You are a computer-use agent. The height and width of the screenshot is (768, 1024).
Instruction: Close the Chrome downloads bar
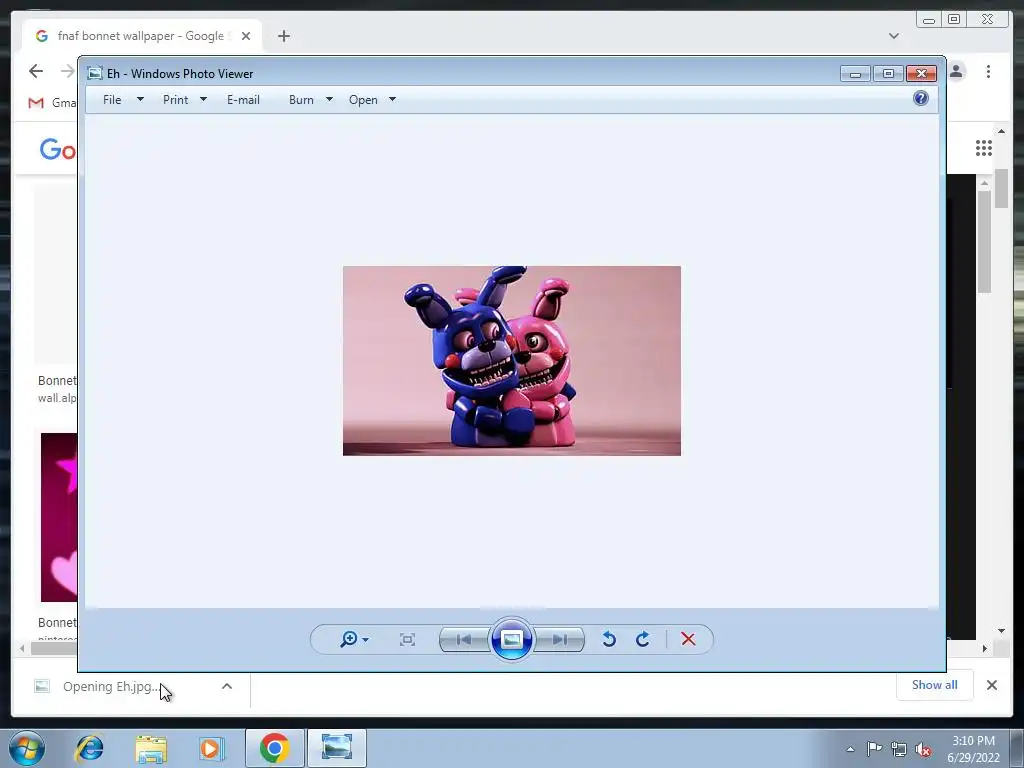click(992, 685)
